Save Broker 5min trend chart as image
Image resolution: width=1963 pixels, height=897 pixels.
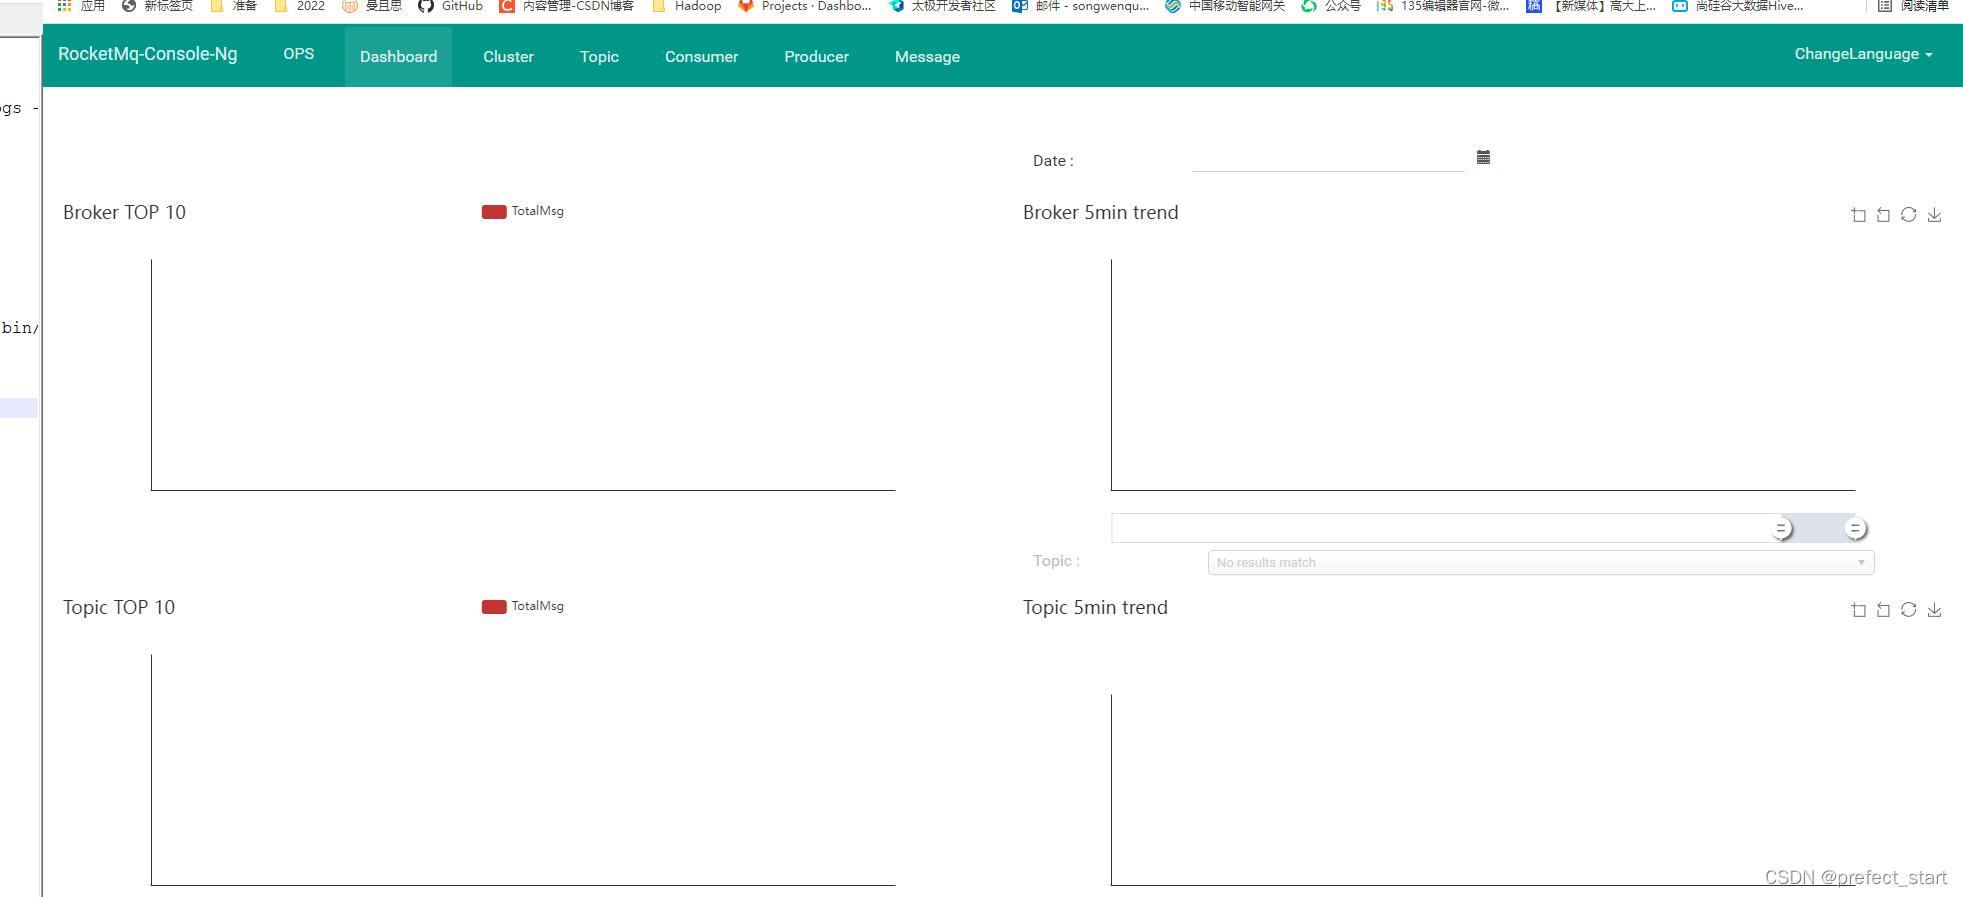[x=1935, y=215]
